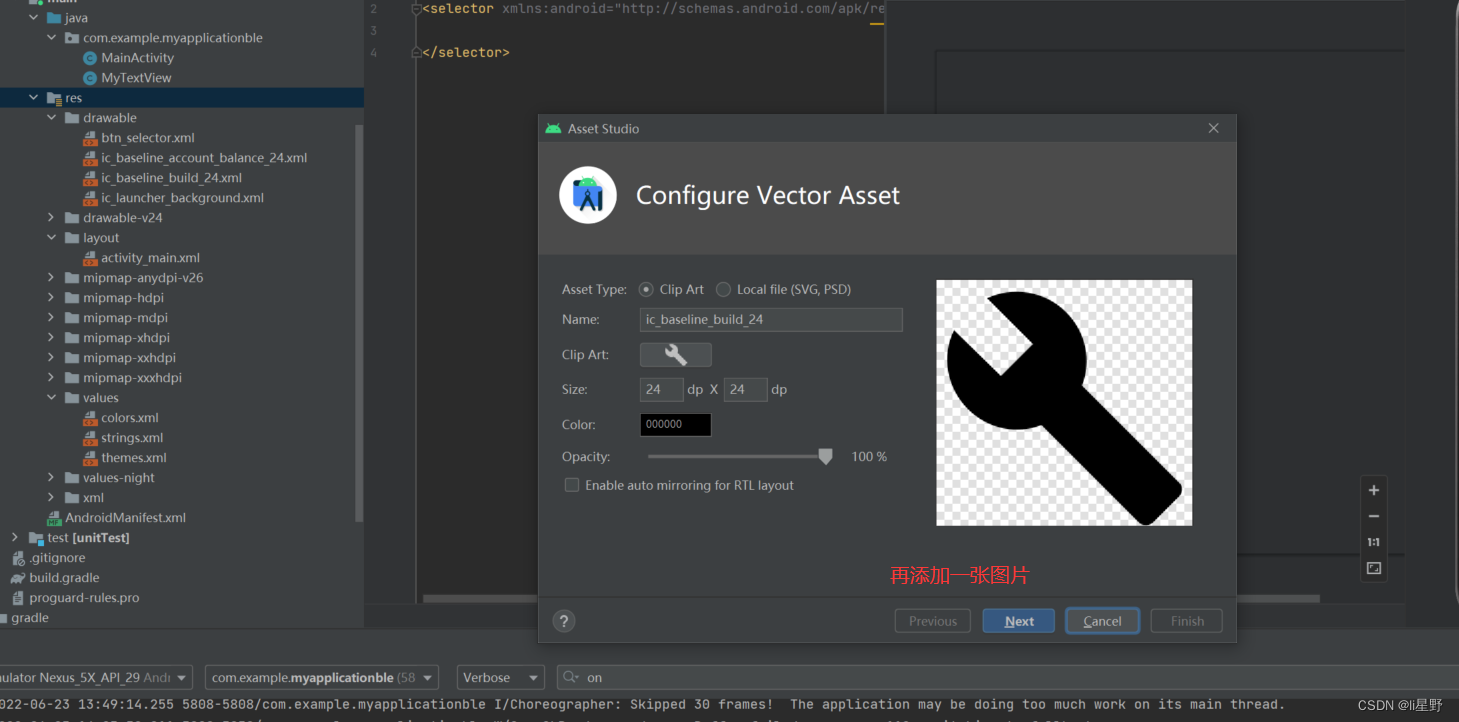Click the Finish button
The image size is (1459, 722).
click(1187, 621)
